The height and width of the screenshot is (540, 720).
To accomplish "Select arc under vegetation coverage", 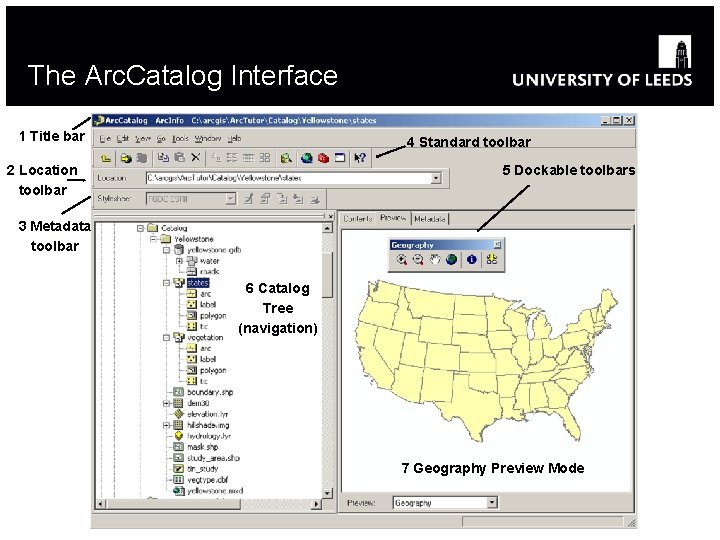I will tap(206, 349).
